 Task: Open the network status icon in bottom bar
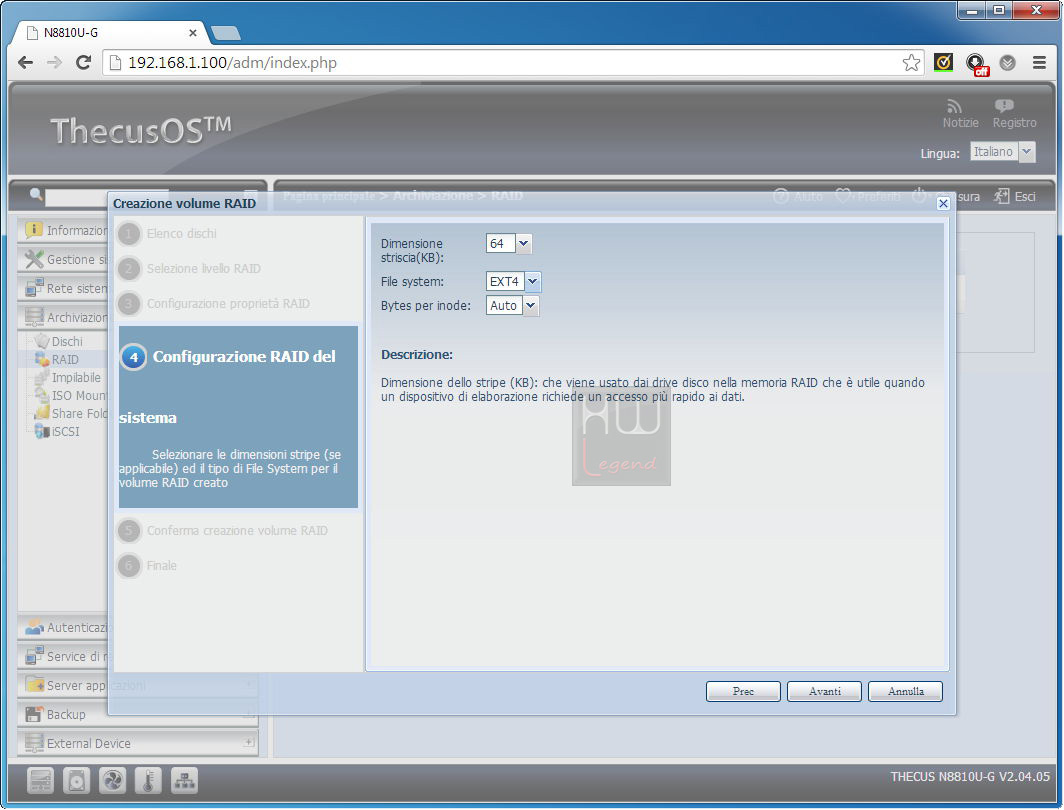184,781
